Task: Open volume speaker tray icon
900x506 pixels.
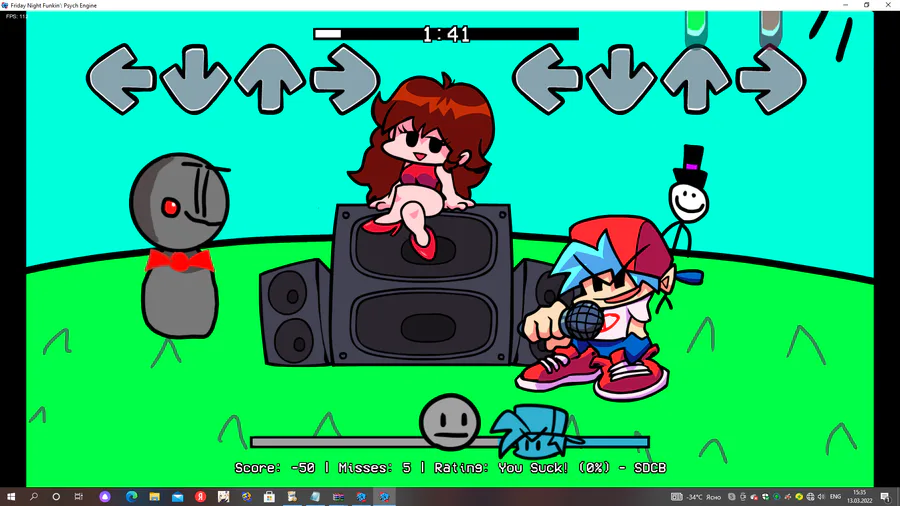Action: coord(821,497)
